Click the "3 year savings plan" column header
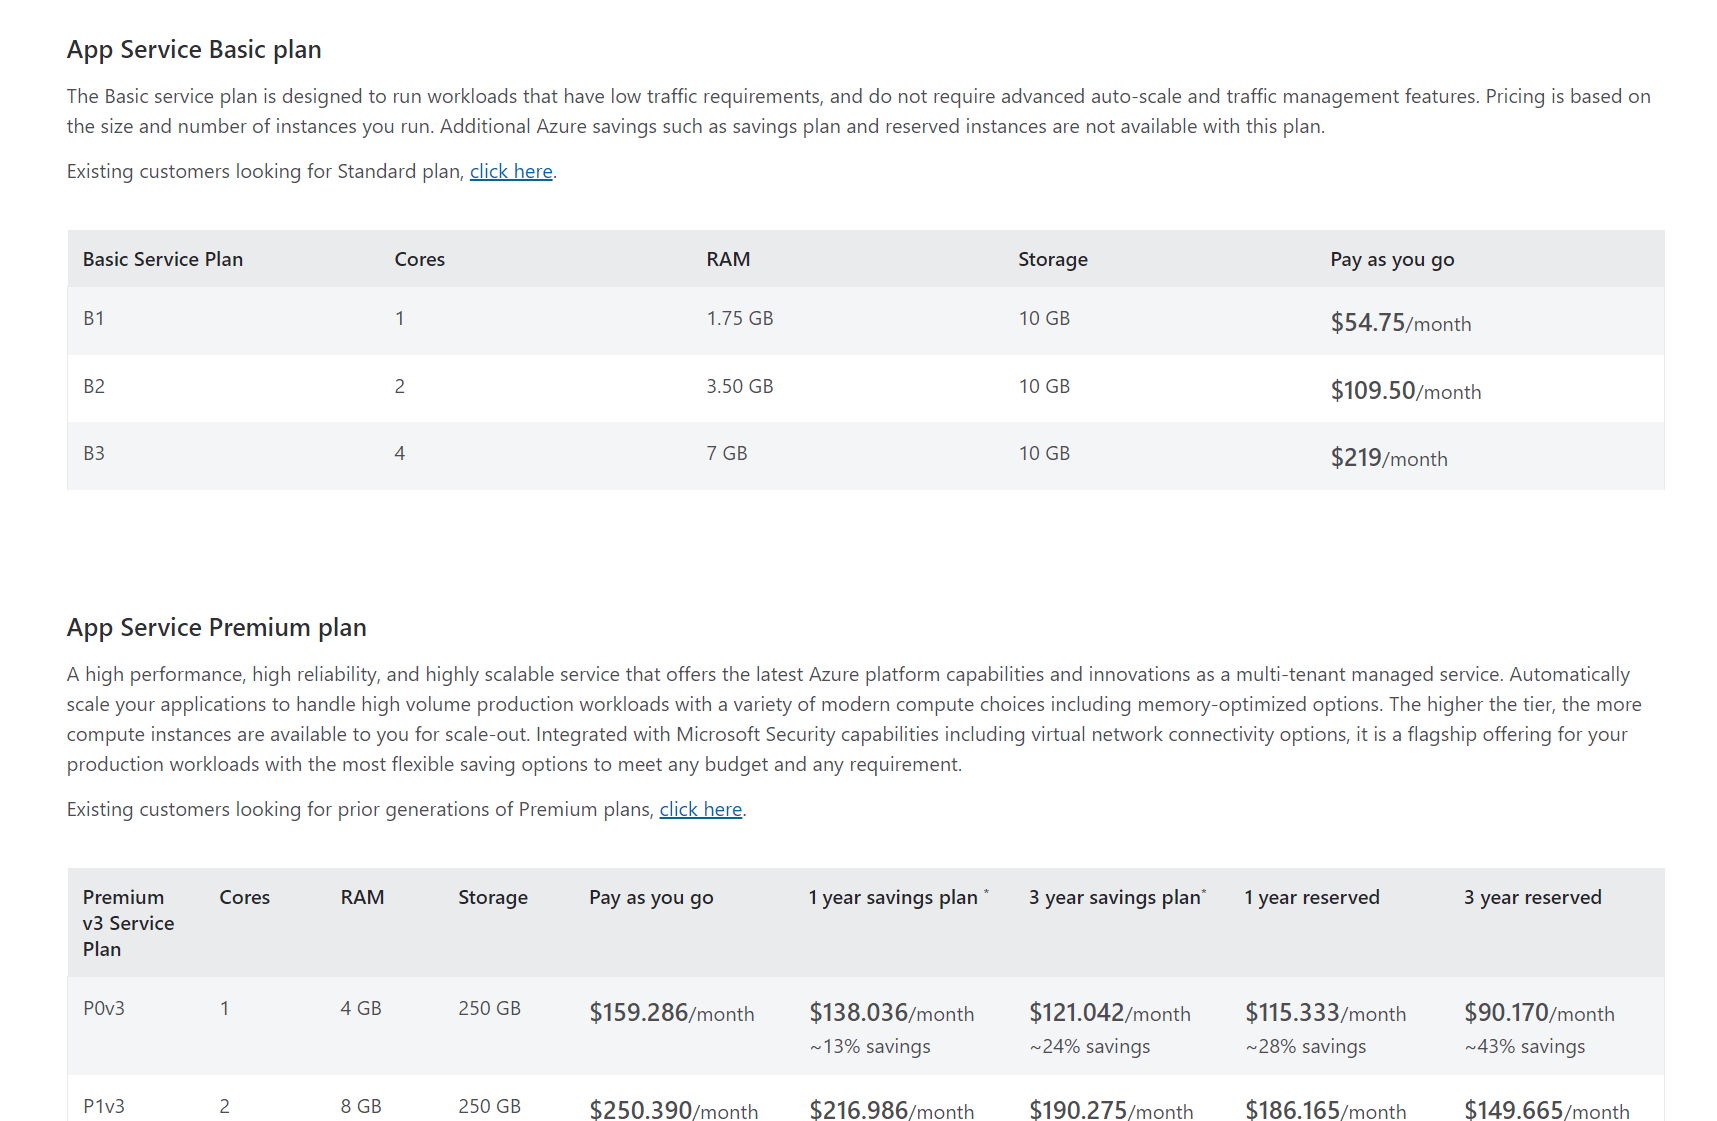1717x1121 pixels. 1115,897
